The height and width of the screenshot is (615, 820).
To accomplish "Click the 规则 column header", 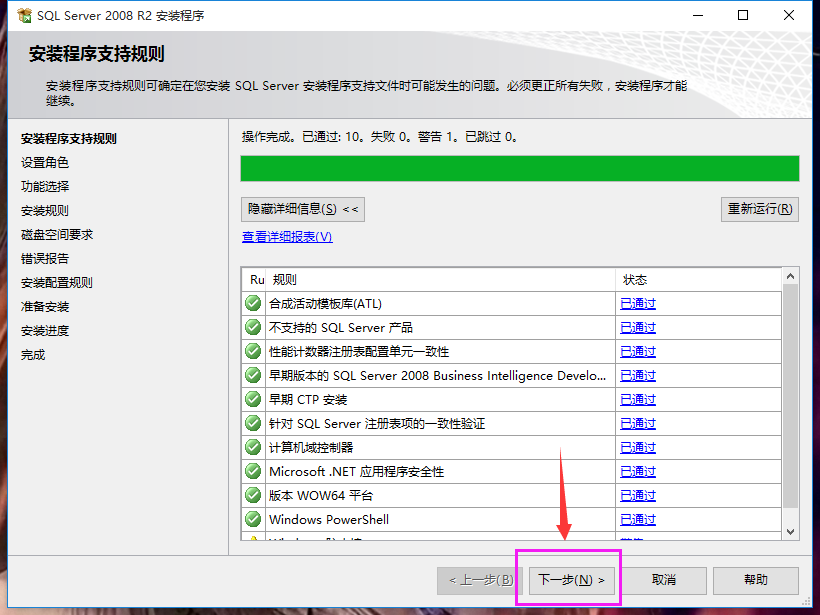I will tap(440, 280).
